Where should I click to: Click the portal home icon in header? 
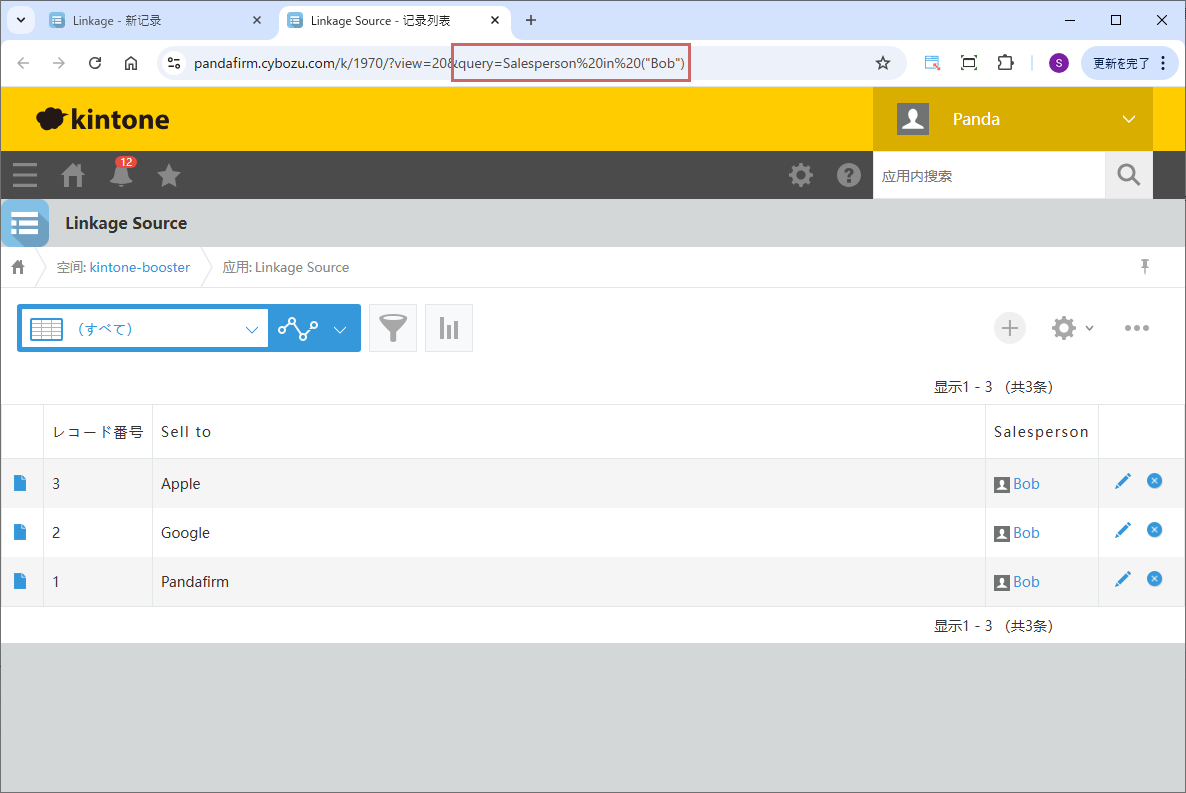click(73, 175)
